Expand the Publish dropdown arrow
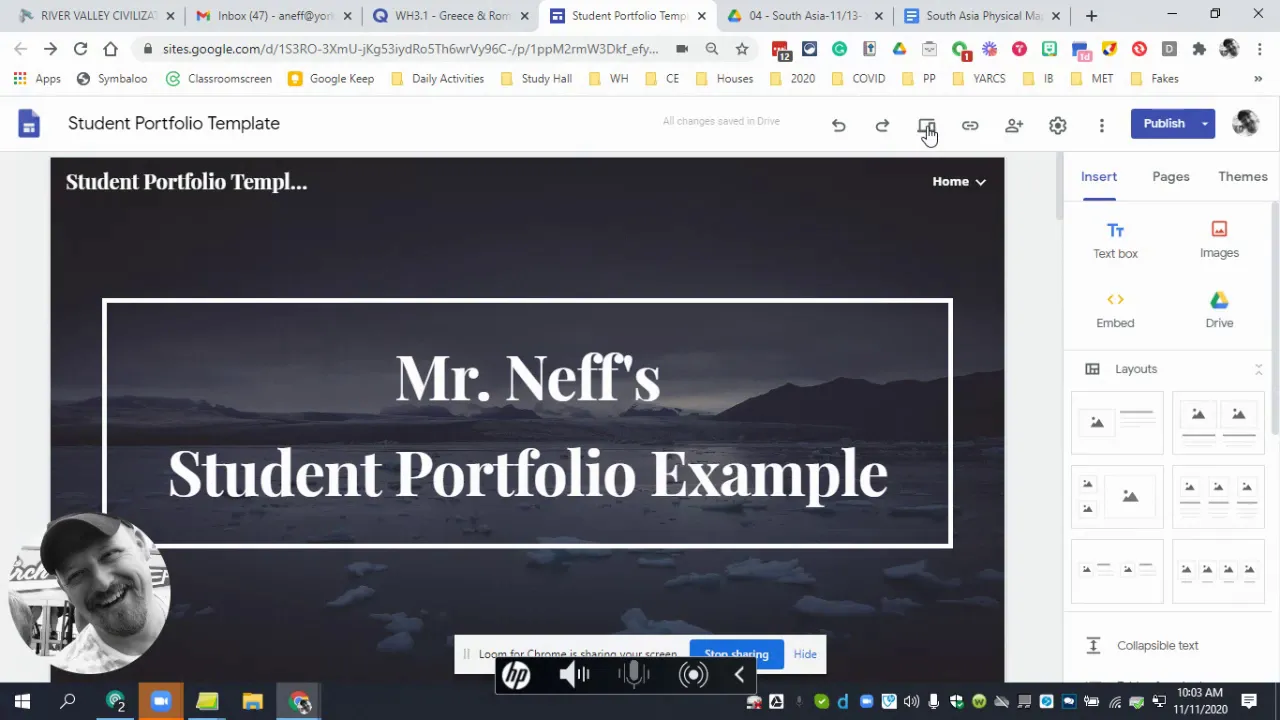Screen dimensions: 1280x720 [x=1205, y=123]
